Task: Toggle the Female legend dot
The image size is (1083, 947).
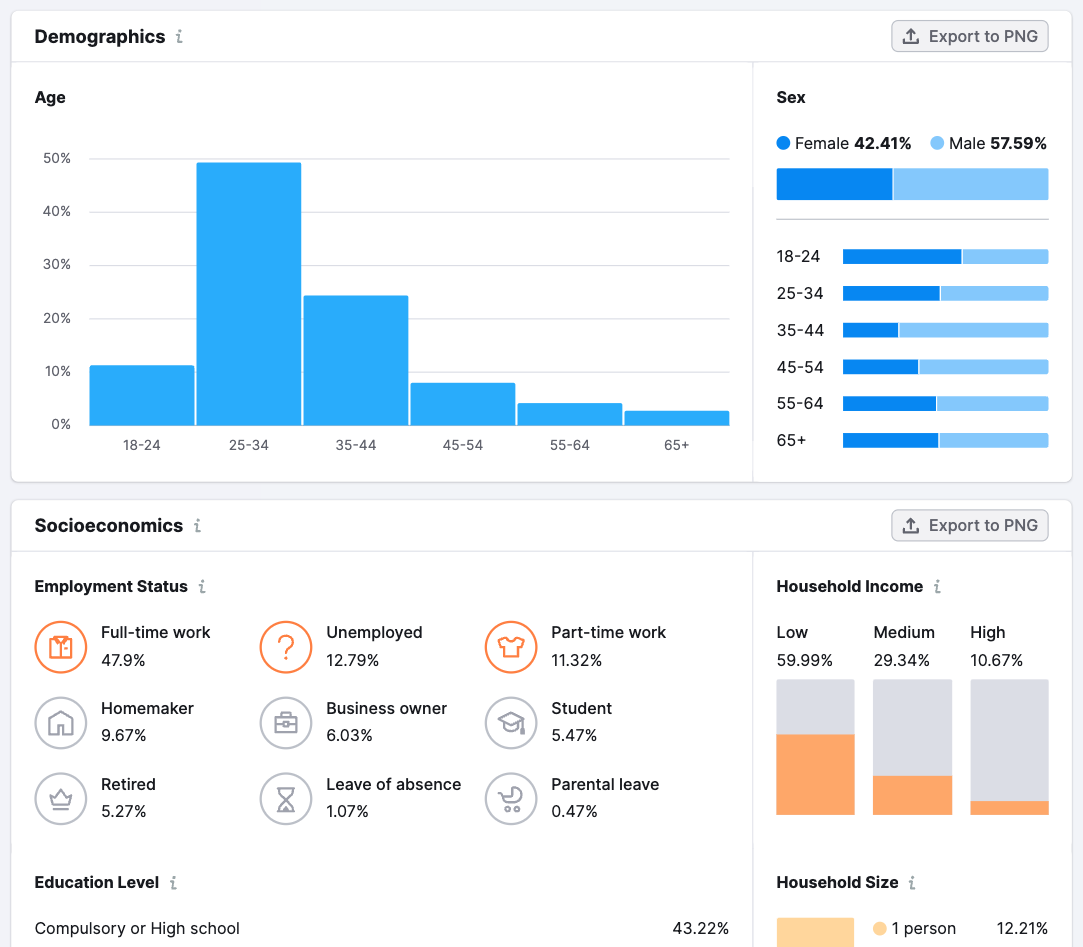Action: point(783,143)
